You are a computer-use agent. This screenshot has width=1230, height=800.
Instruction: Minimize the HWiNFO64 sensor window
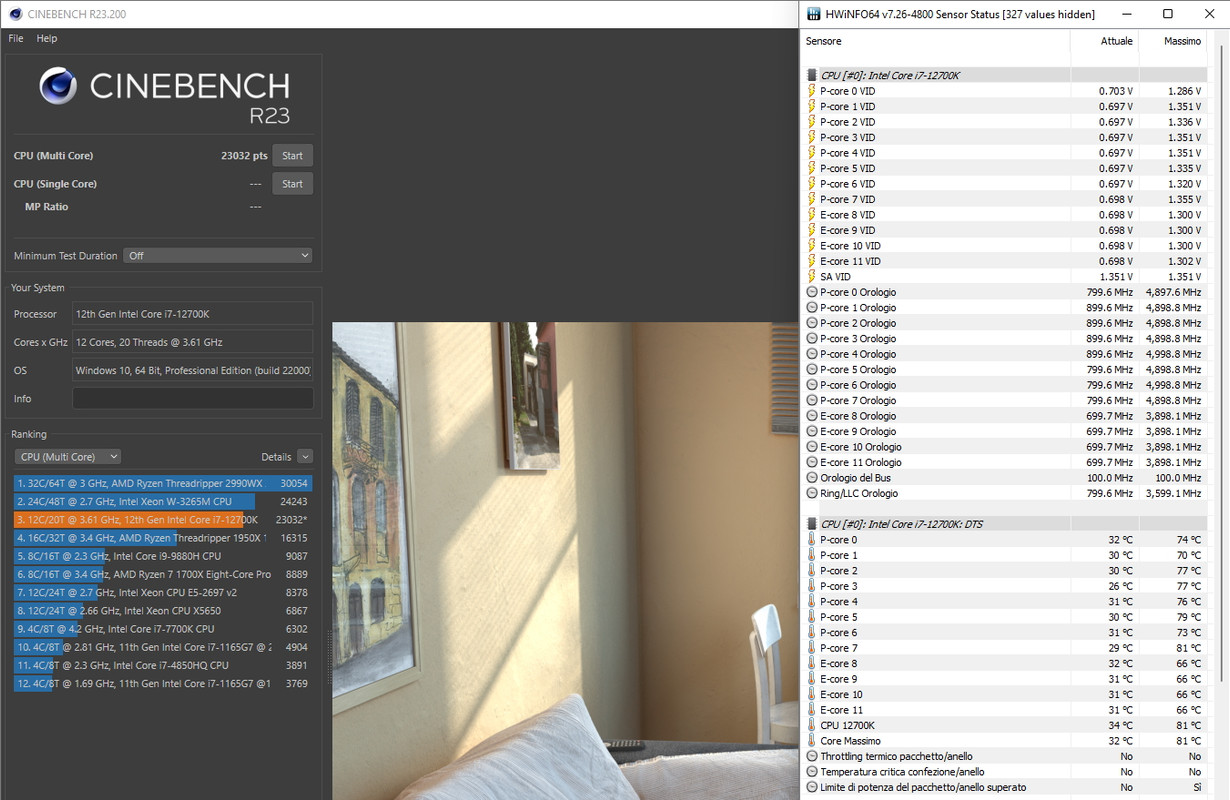1126,14
